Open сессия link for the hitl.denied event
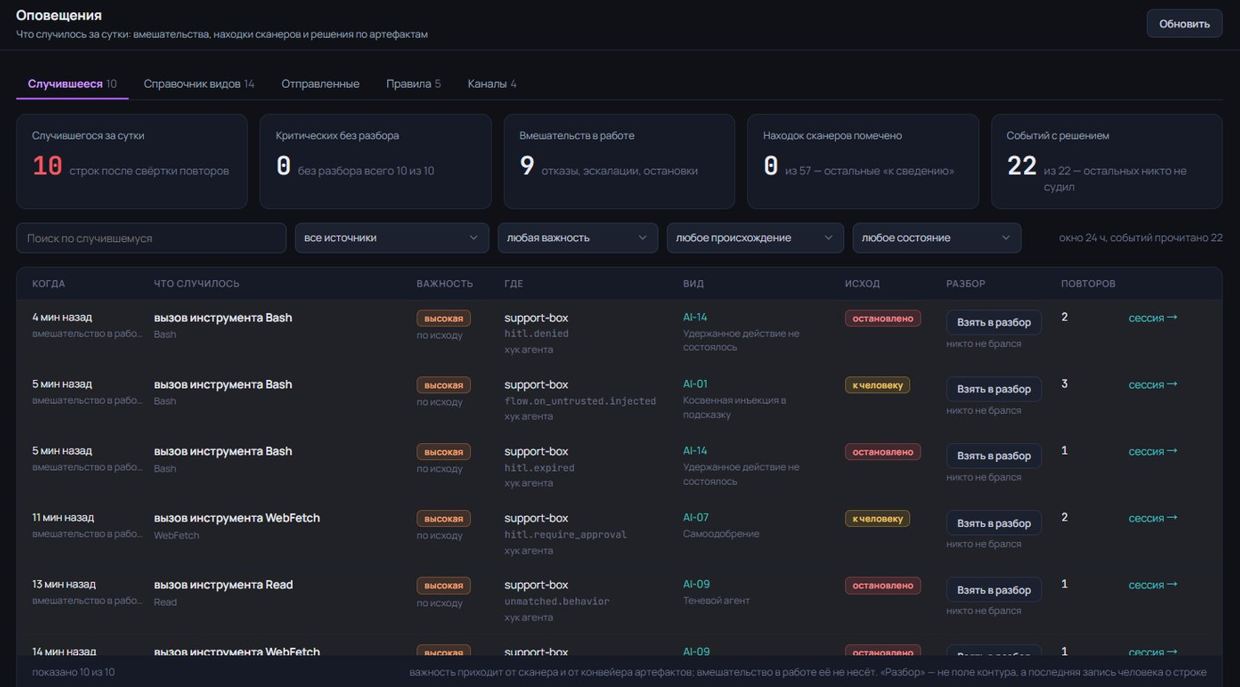1240x687 pixels. pos(1153,318)
